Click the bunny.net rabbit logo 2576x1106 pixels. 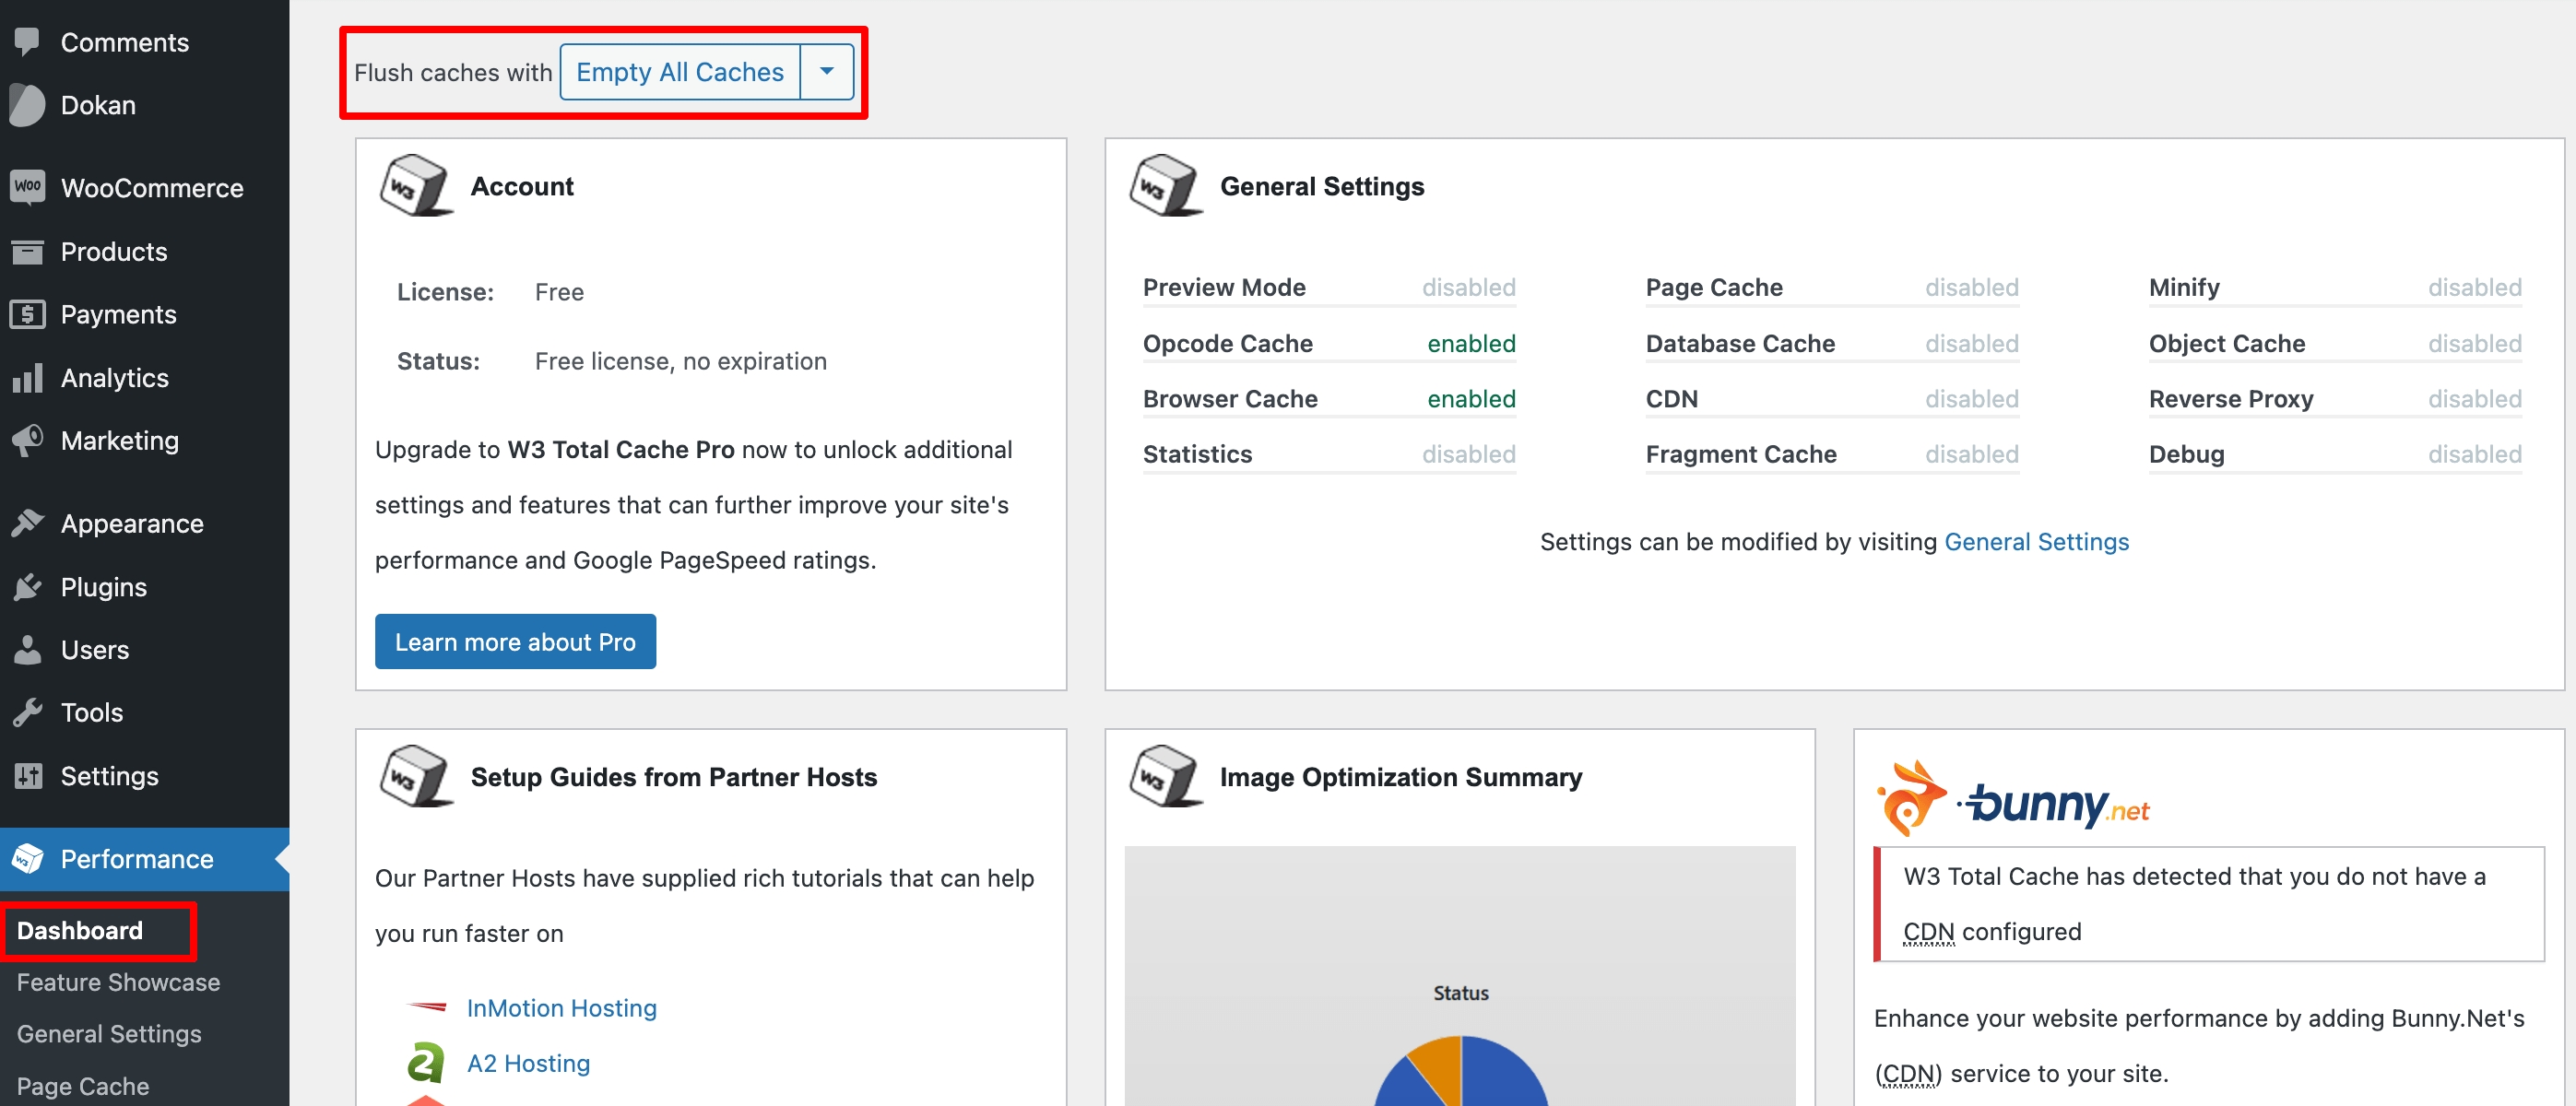coord(1911,797)
